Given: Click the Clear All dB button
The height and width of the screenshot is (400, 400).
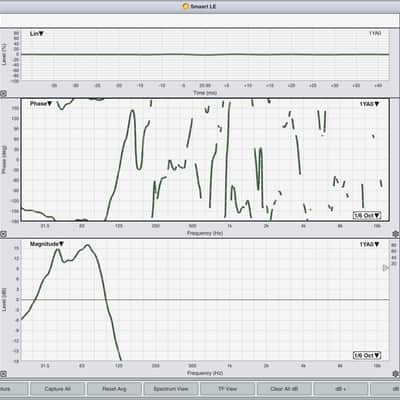Looking at the screenshot, I should (x=284, y=389).
